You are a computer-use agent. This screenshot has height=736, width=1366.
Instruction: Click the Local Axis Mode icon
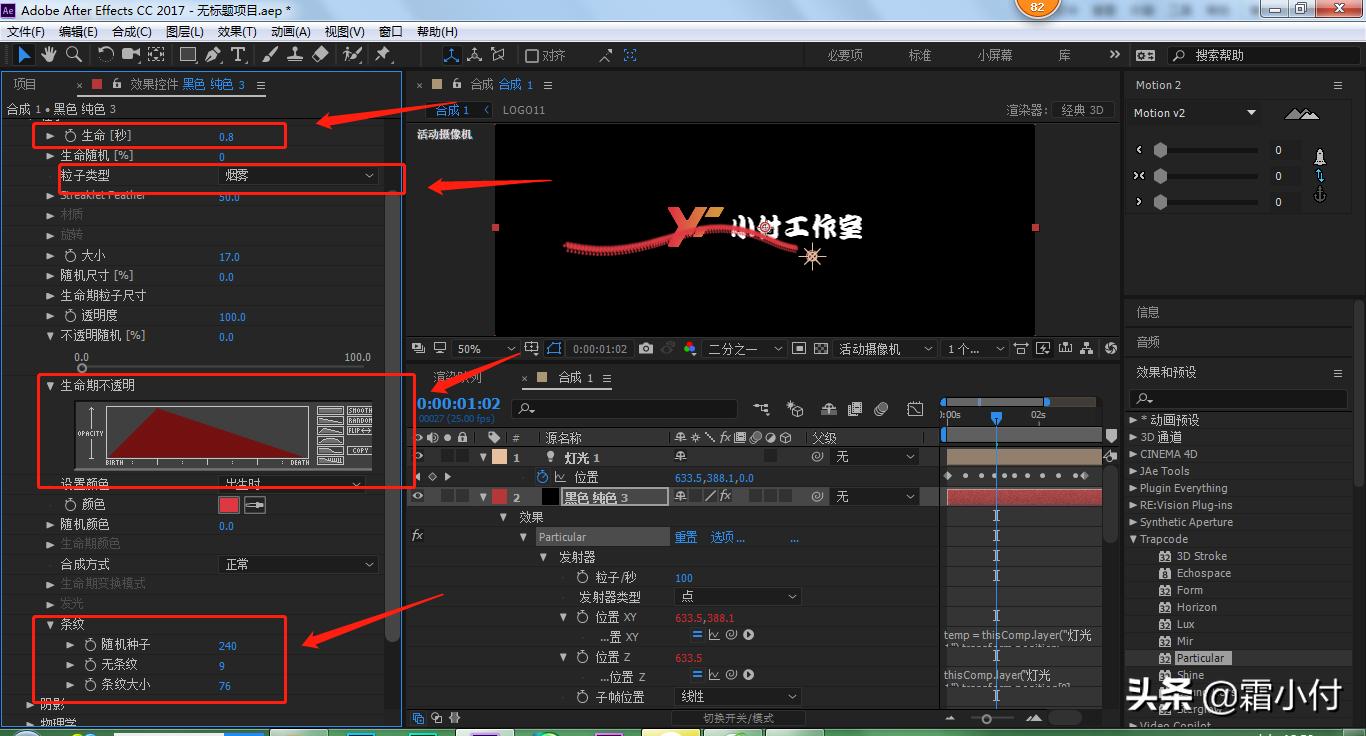pyautogui.click(x=451, y=55)
